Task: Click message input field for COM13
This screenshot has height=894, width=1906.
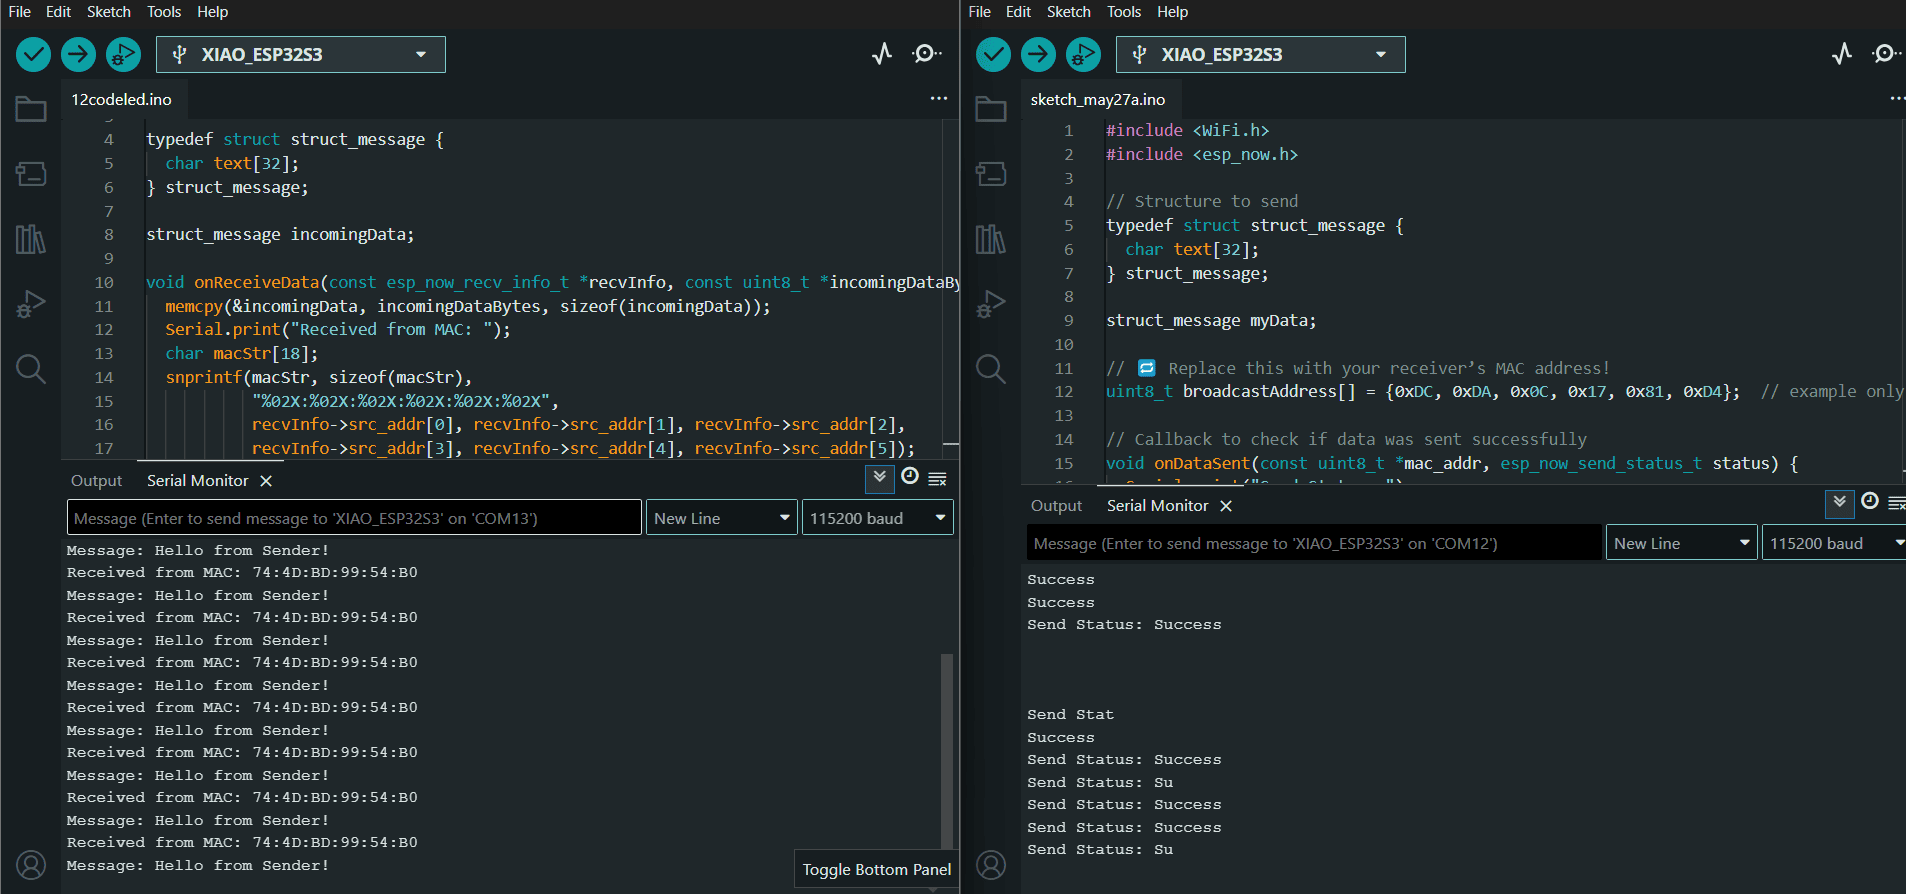Action: click(354, 518)
